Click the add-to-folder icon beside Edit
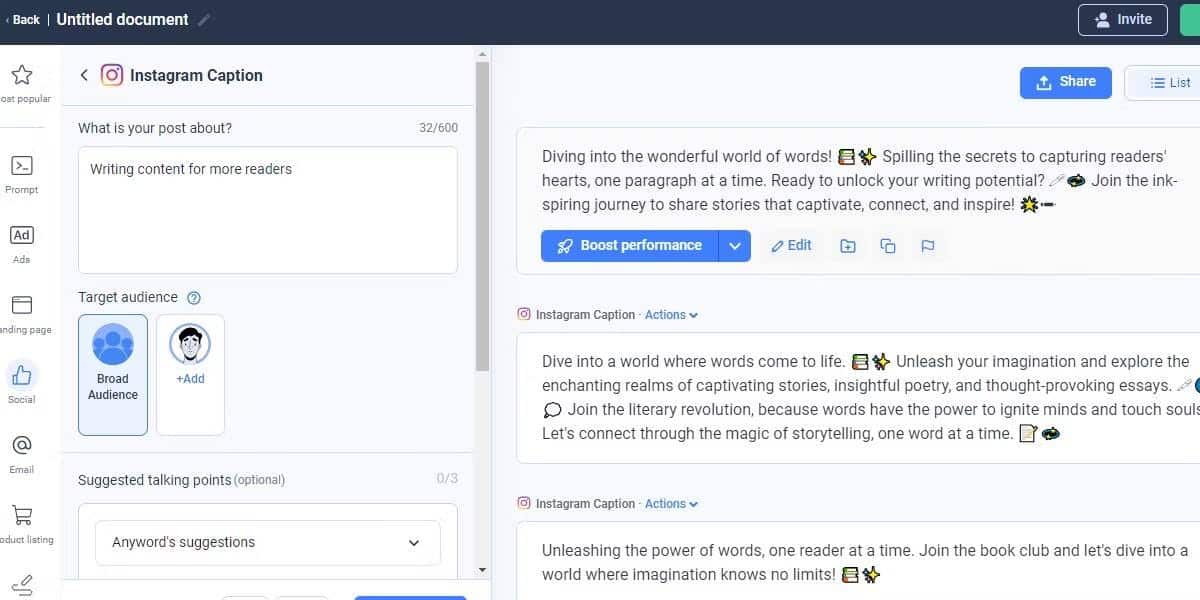 click(x=848, y=246)
